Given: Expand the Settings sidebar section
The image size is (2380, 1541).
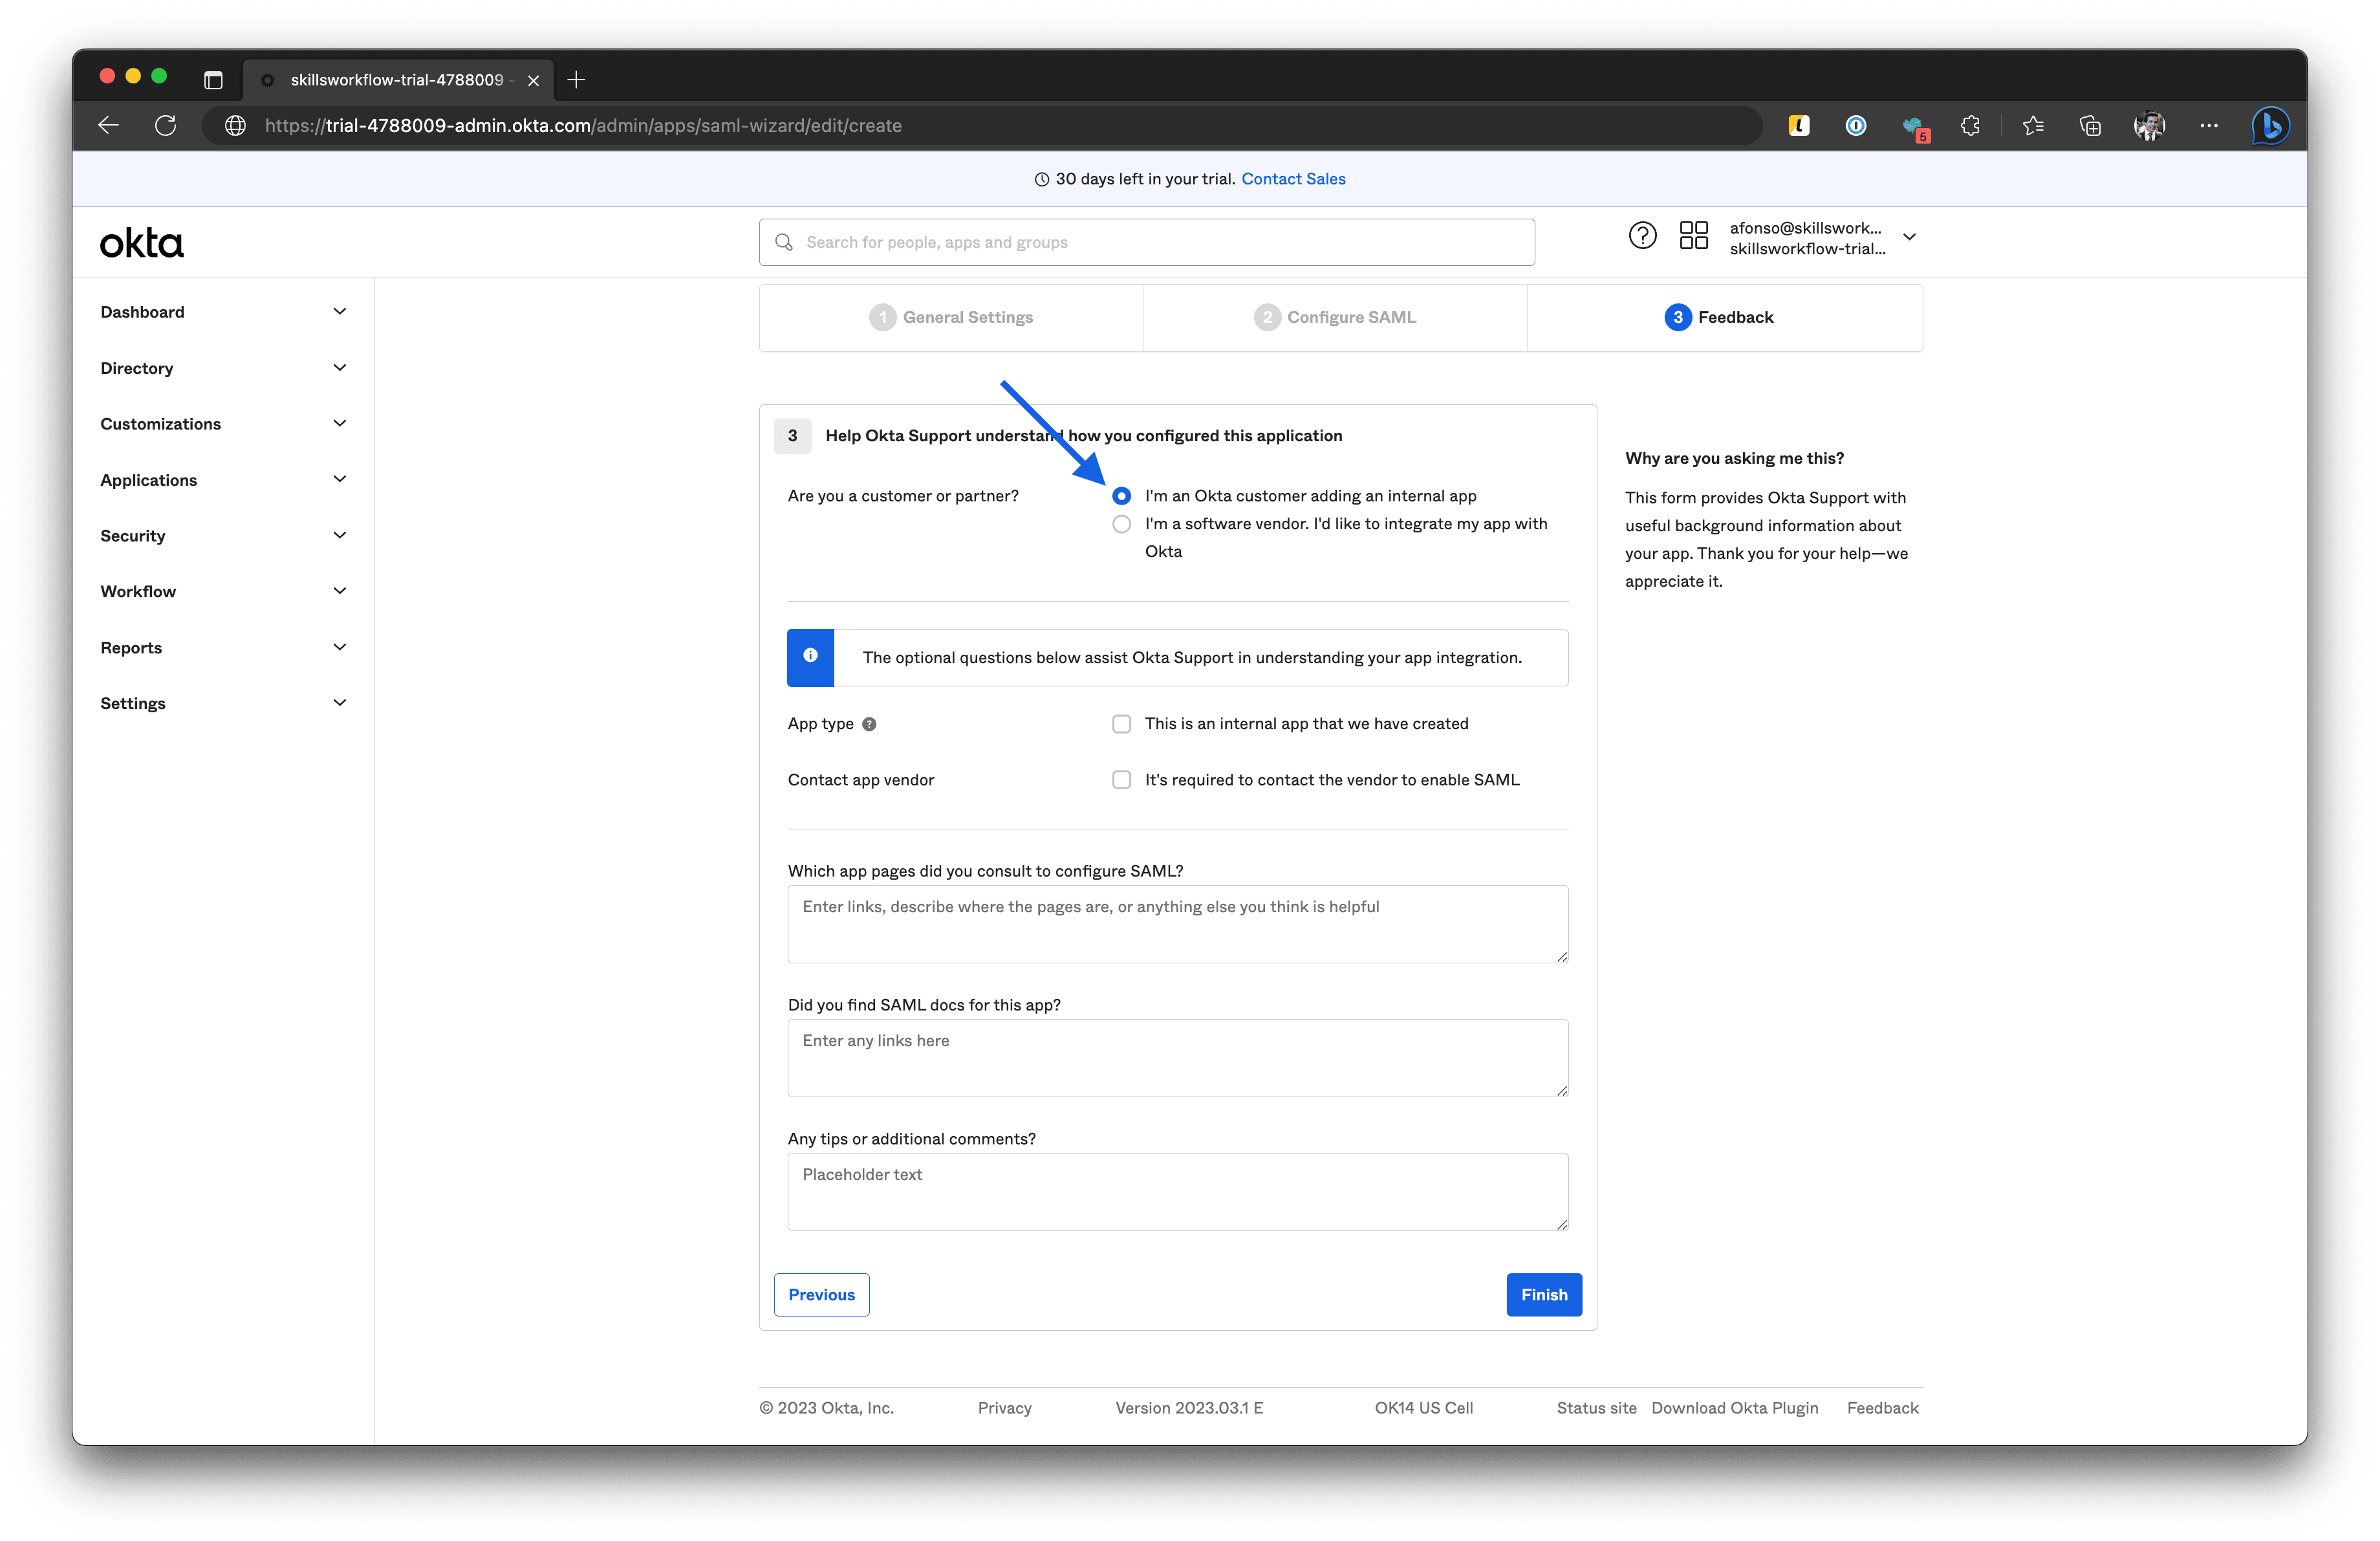Looking at the screenshot, I should (224, 703).
